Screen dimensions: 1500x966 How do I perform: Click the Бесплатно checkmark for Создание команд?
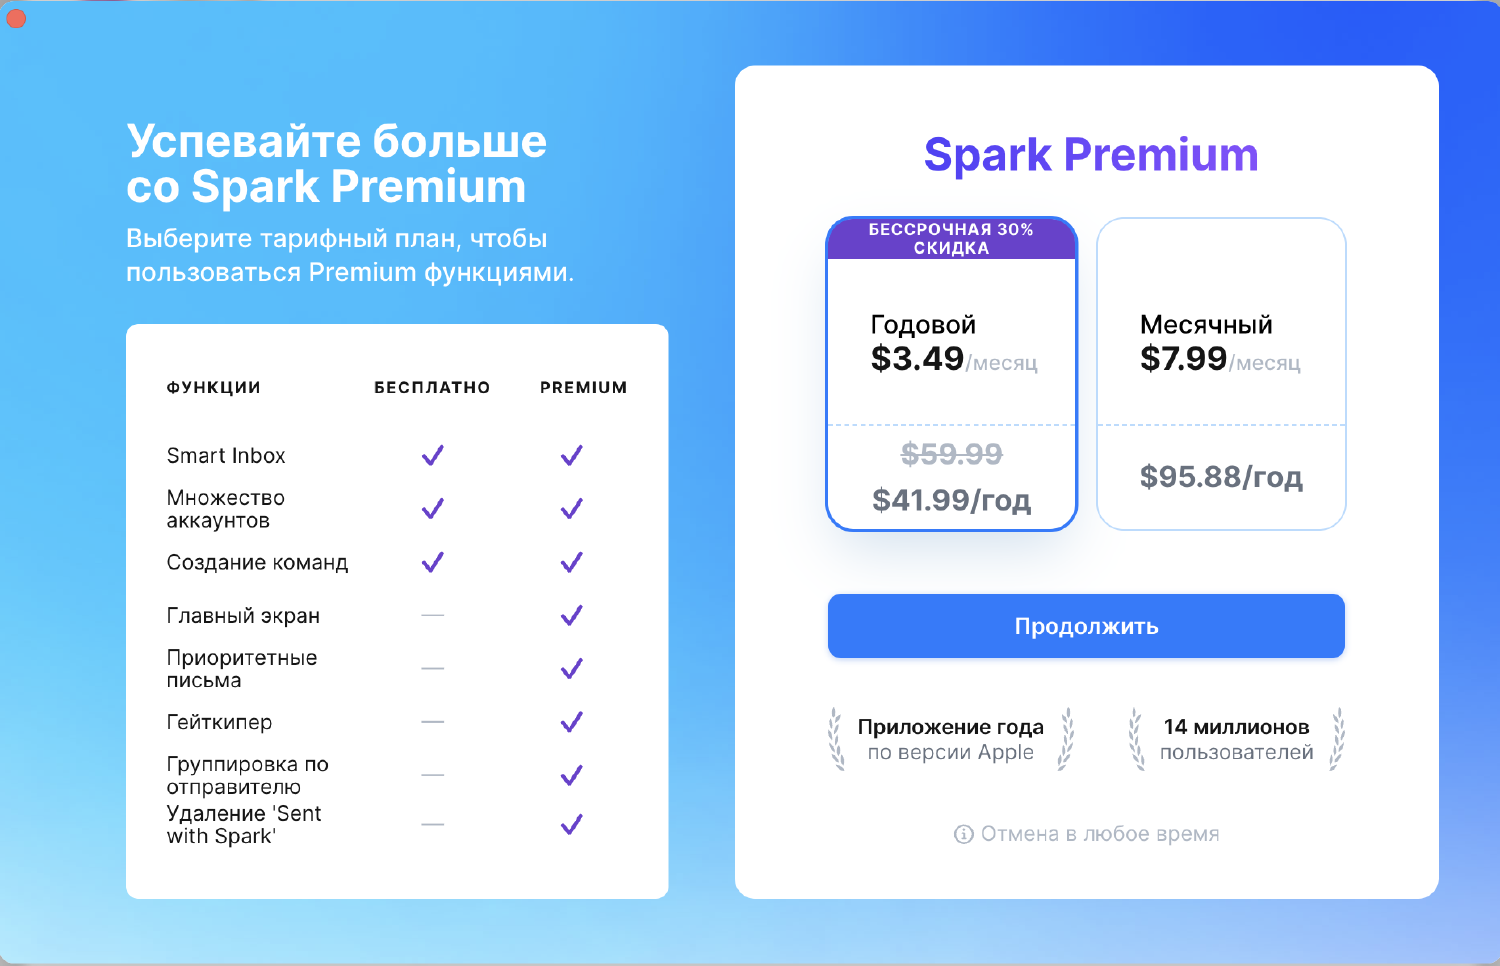pos(432,563)
